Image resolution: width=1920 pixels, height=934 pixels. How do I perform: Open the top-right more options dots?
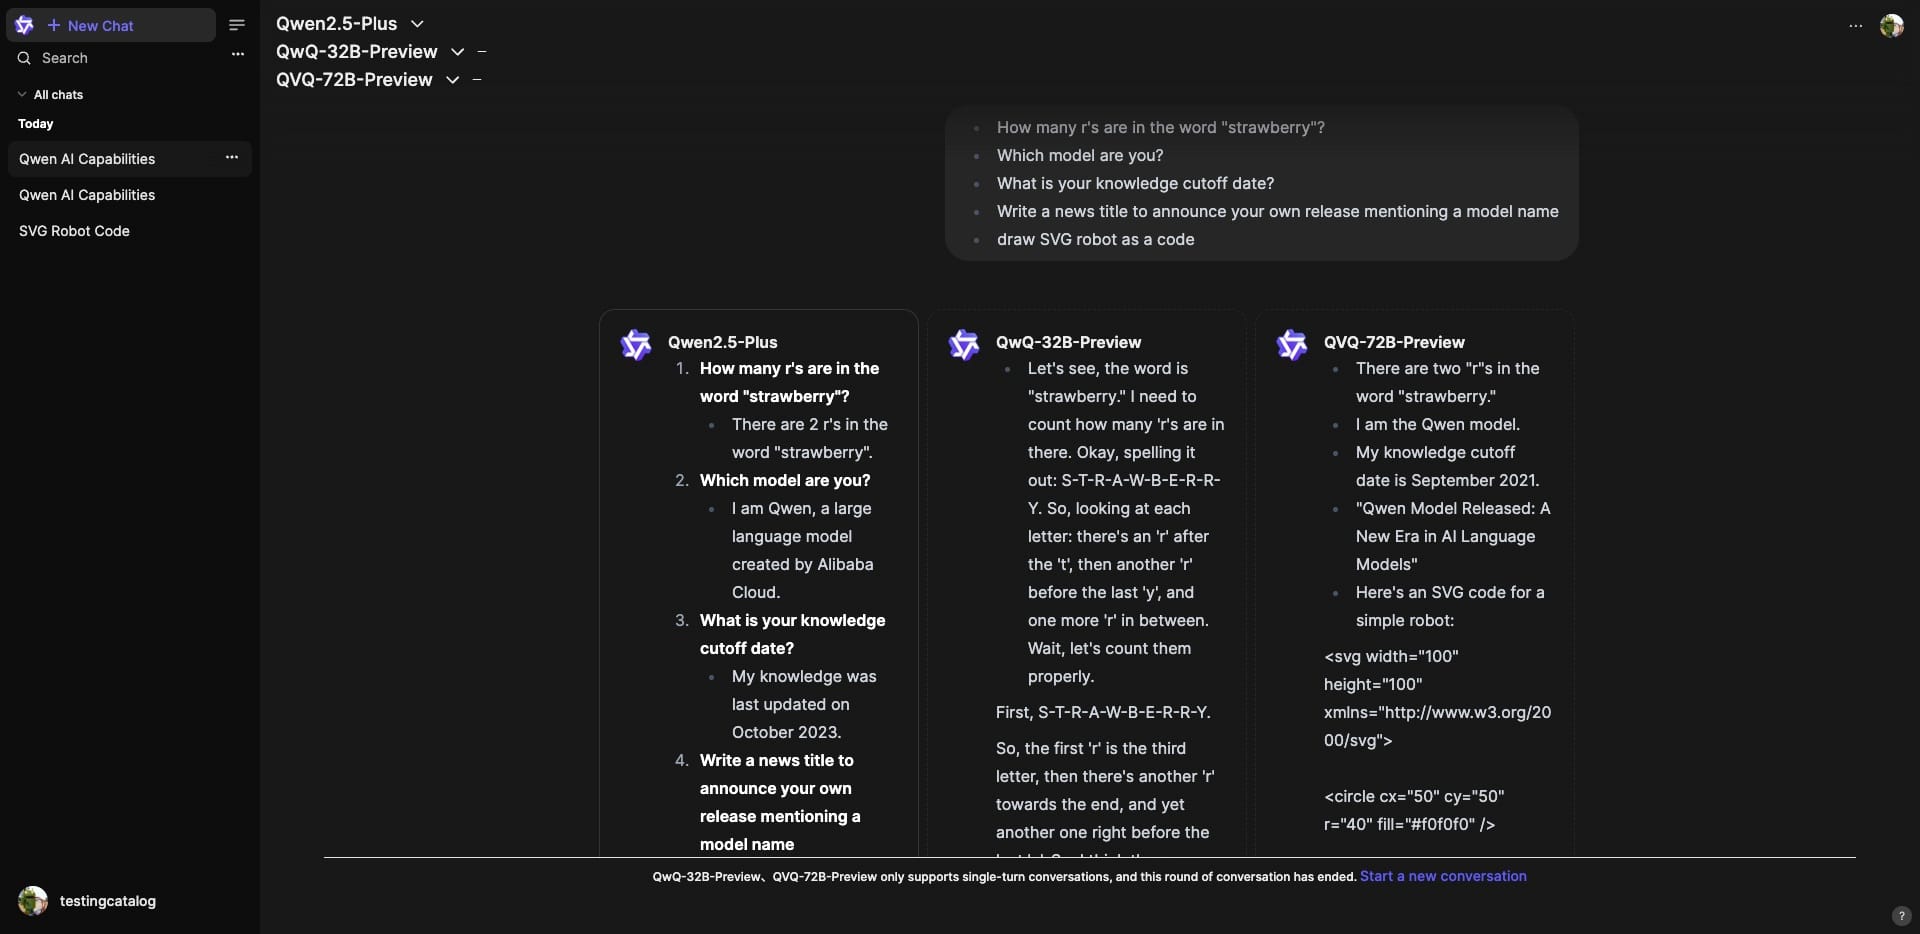pos(1856,26)
